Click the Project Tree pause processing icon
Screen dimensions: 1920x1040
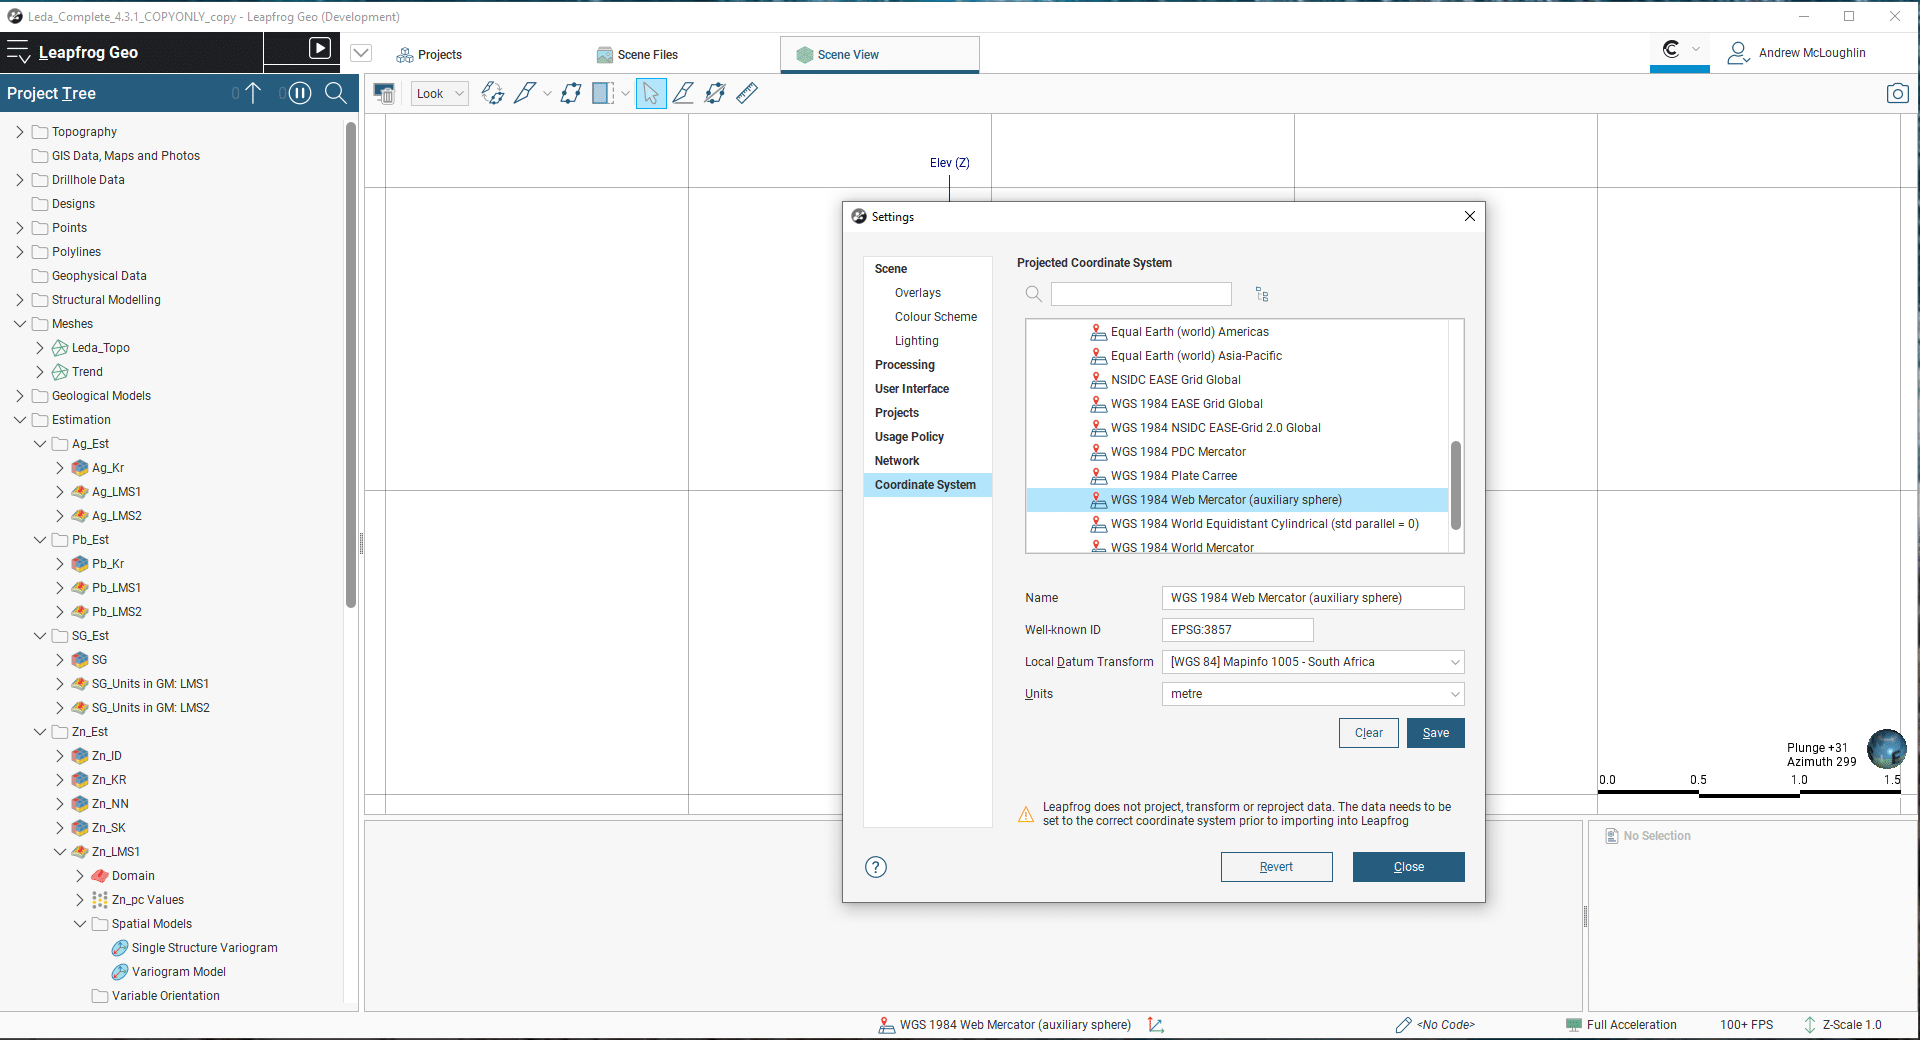tap(300, 93)
